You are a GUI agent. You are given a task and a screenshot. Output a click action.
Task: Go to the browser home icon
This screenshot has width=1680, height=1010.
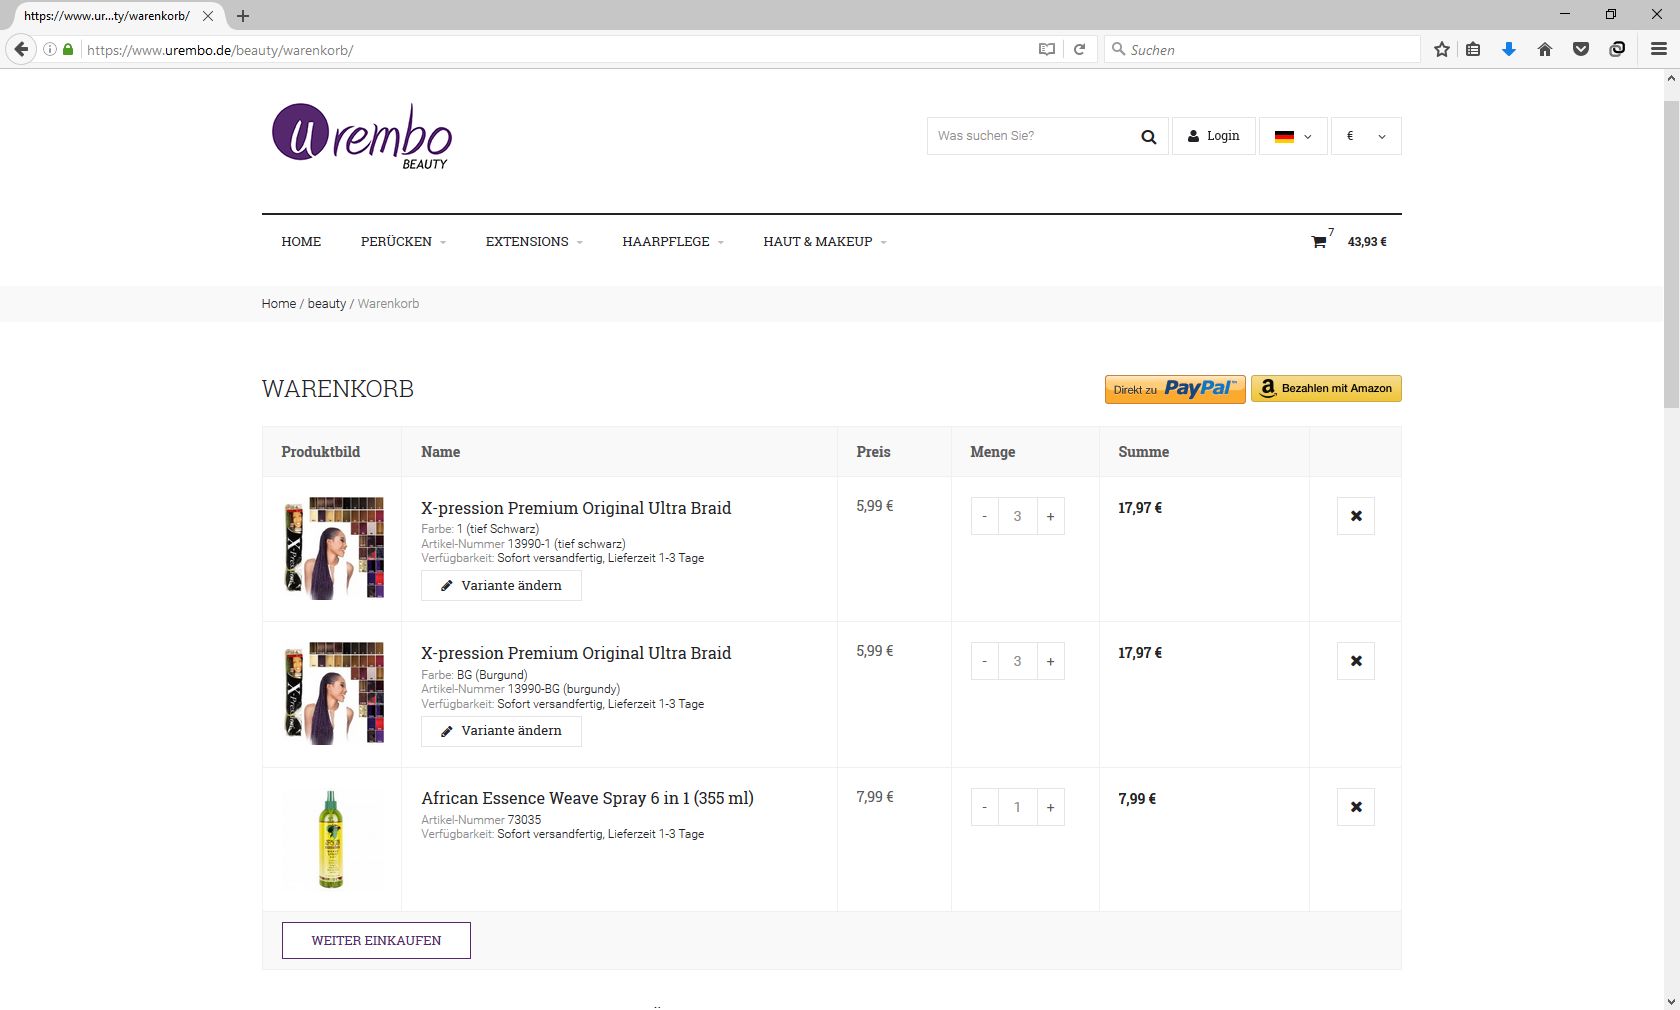pos(1545,49)
